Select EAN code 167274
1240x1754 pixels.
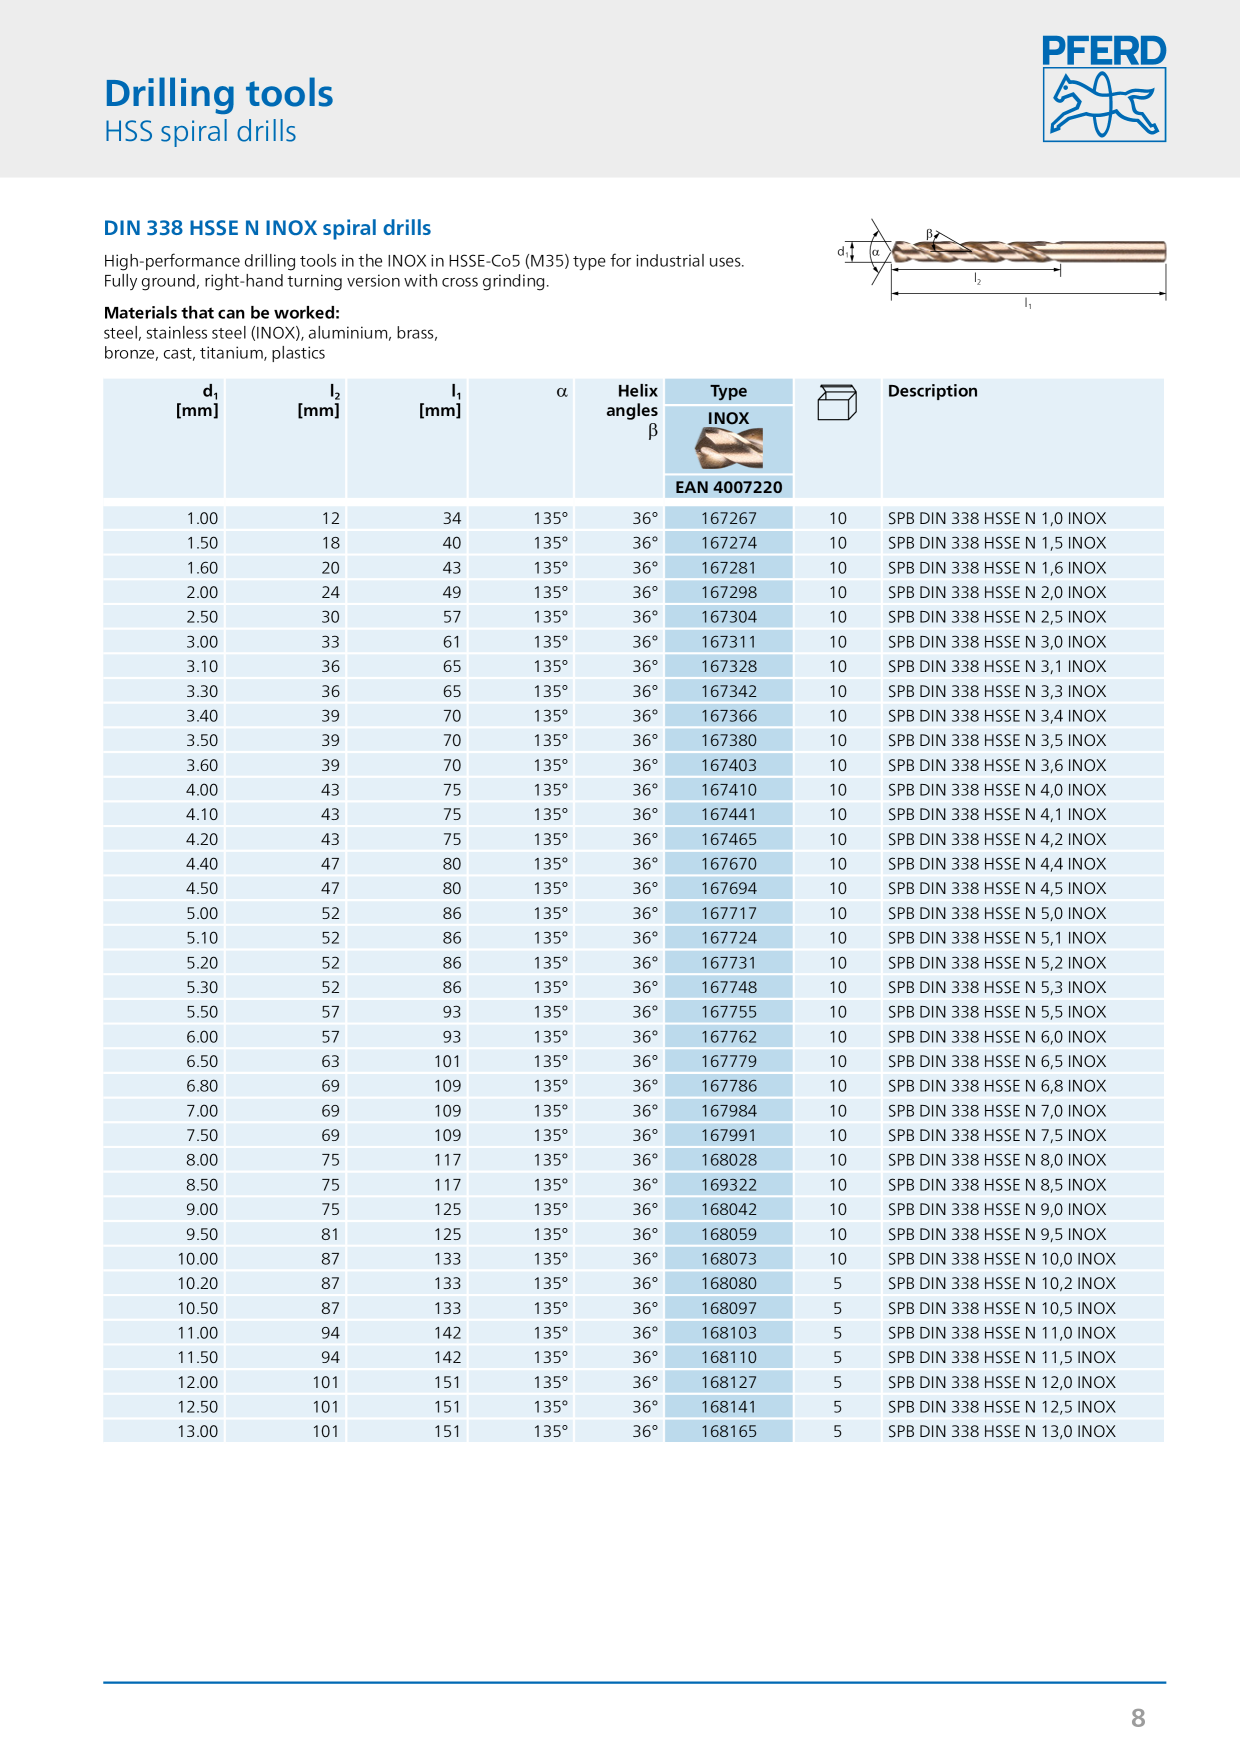[x=729, y=543]
